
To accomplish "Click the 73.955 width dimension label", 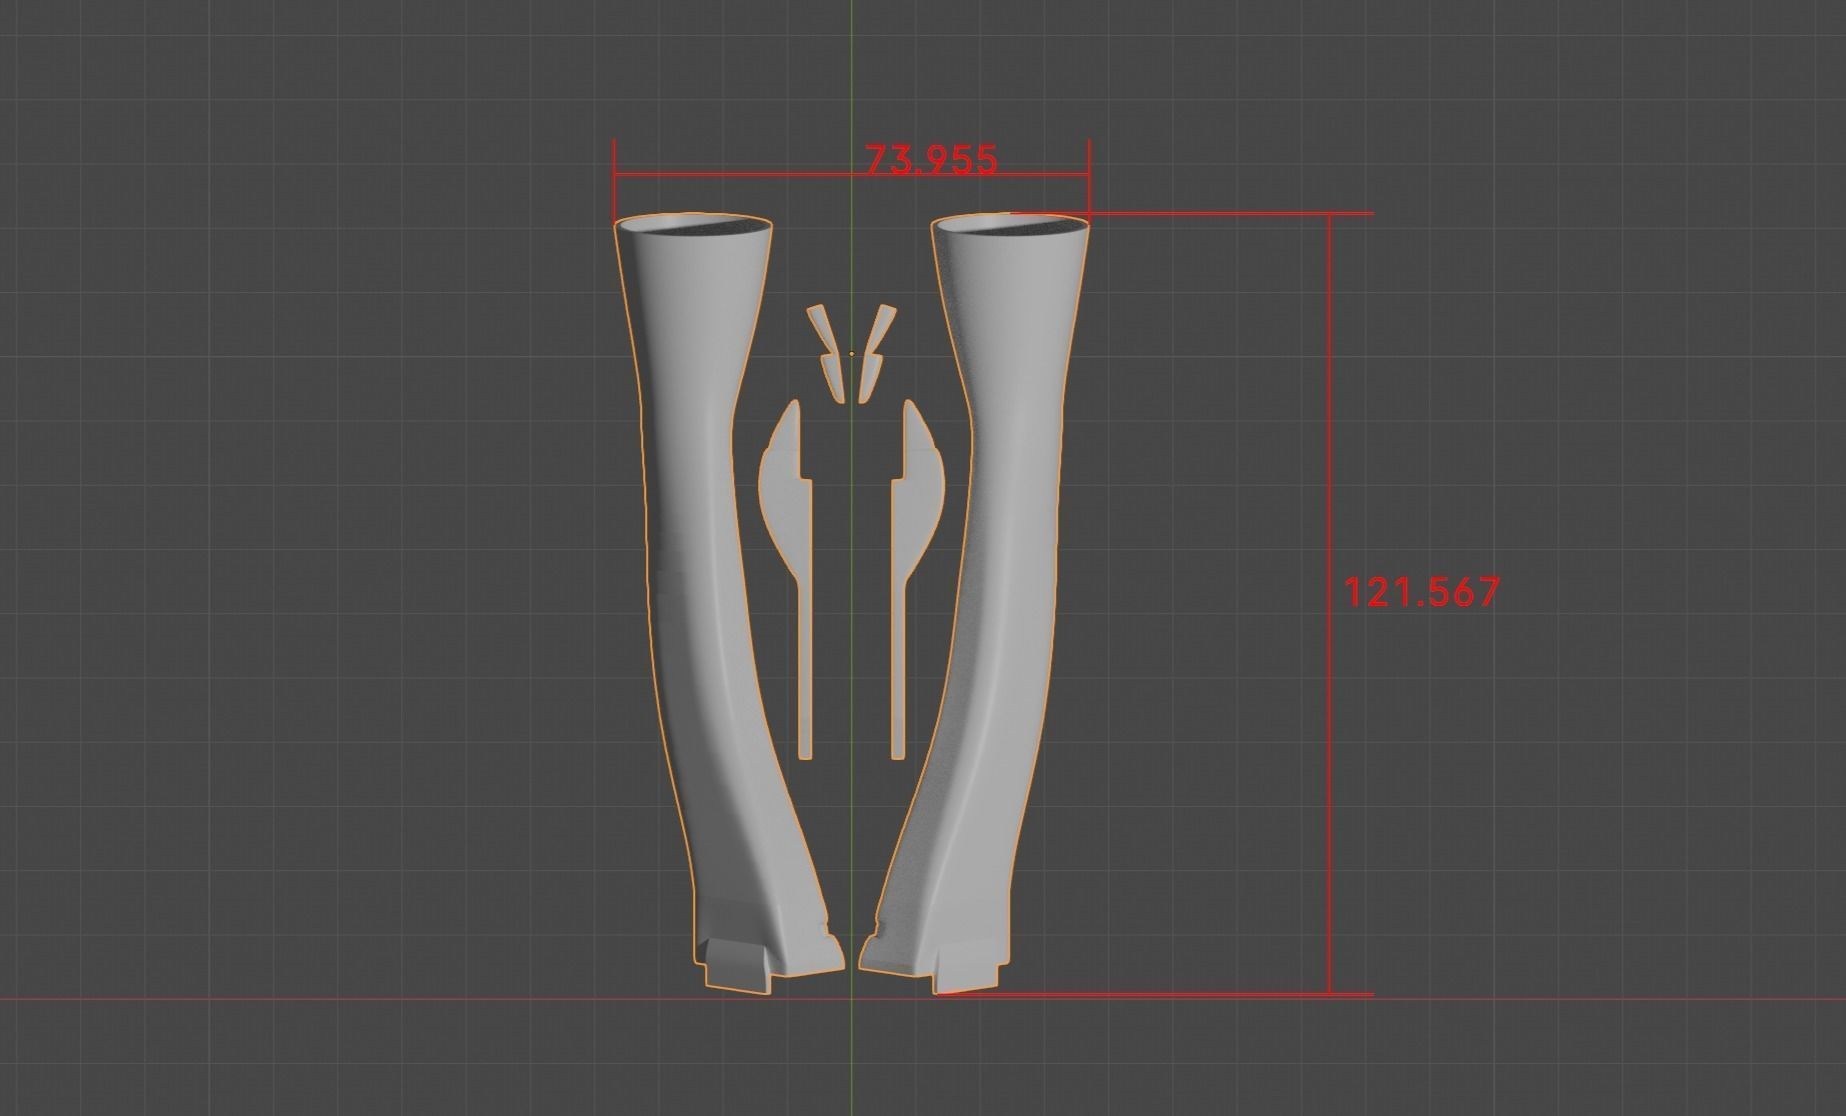I will click(931, 160).
